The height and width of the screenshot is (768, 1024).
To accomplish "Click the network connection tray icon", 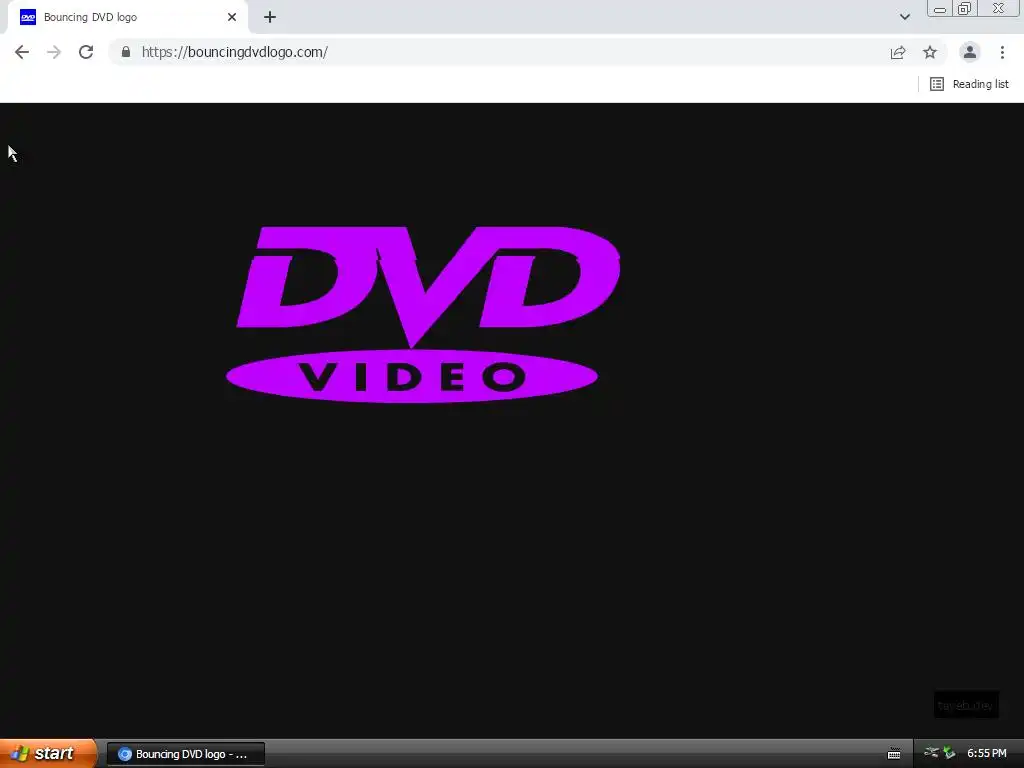I will [931, 753].
